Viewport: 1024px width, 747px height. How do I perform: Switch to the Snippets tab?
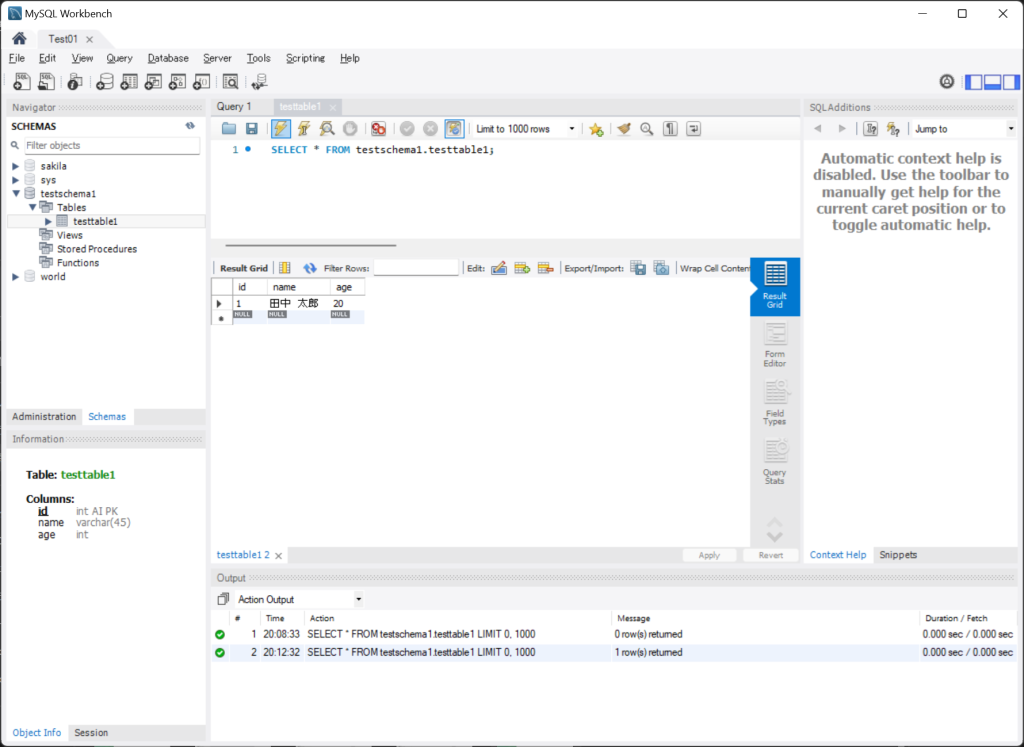897,554
